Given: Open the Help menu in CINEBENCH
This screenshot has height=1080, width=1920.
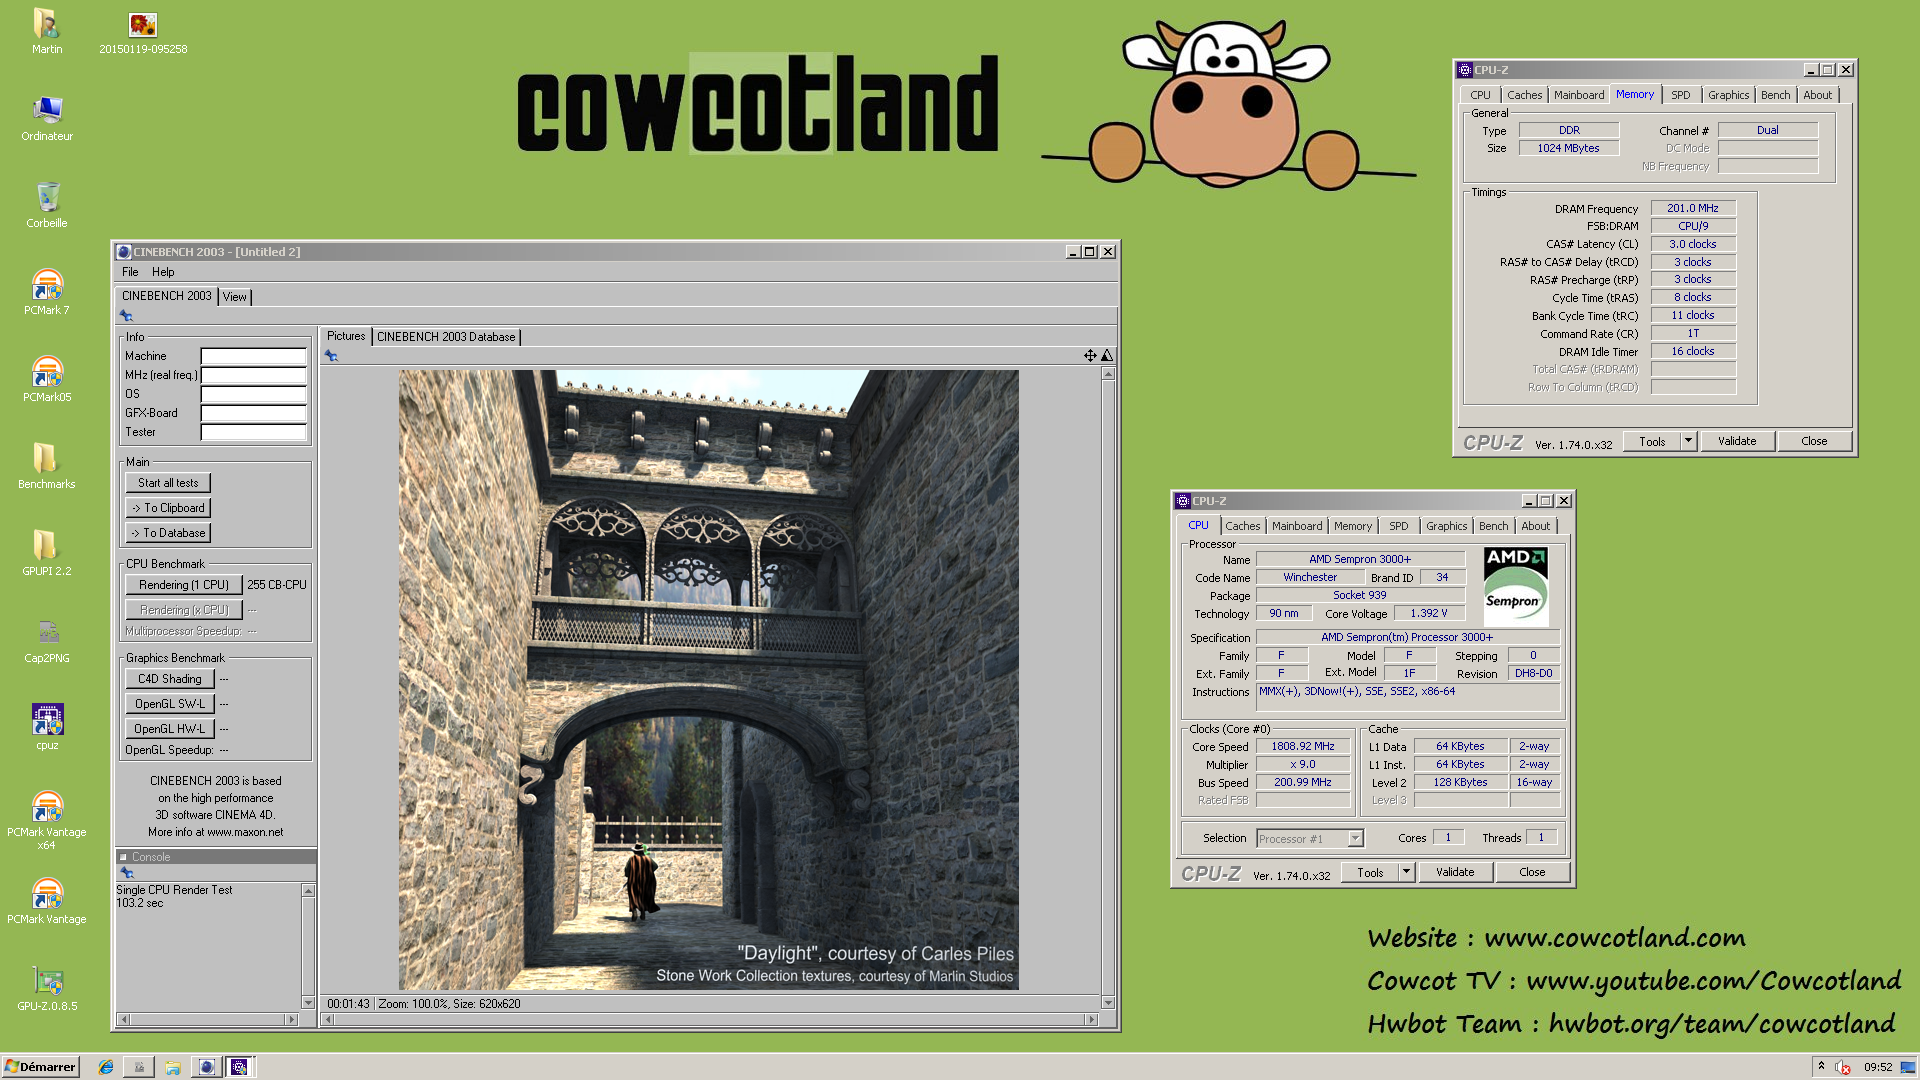Looking at the screenshot, I should (x=163, y=272).
